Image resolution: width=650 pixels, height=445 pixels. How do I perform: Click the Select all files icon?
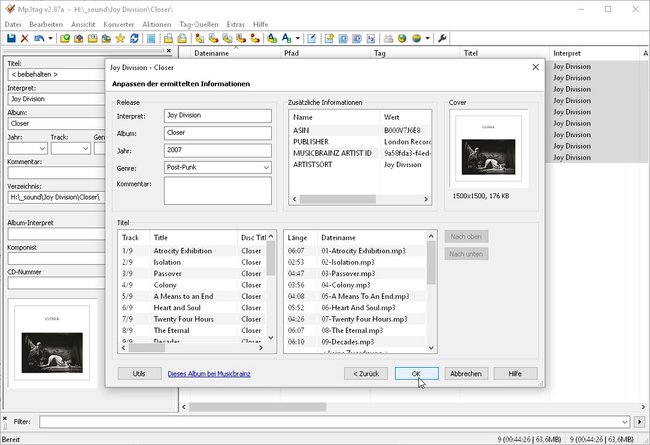(x=151, y=39)
